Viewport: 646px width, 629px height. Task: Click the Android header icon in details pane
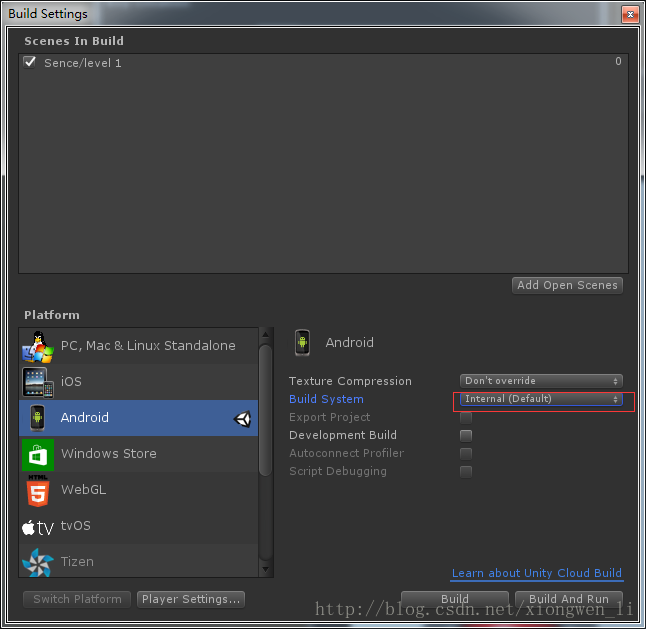click(x=302, y=342)
